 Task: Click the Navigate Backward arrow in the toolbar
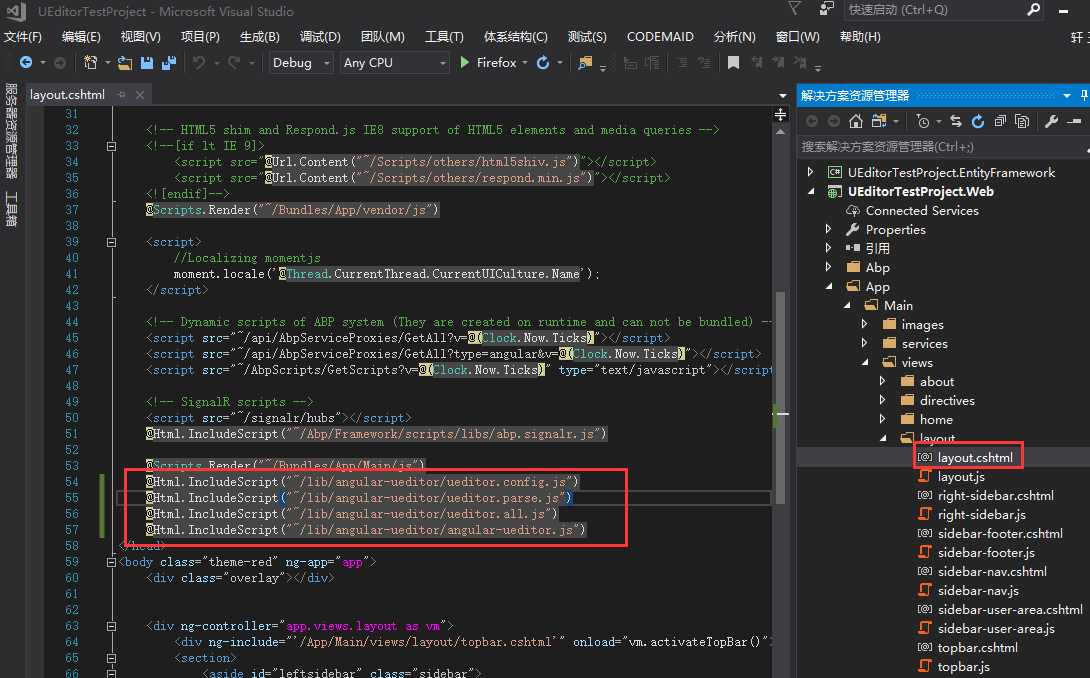[26, 63]
